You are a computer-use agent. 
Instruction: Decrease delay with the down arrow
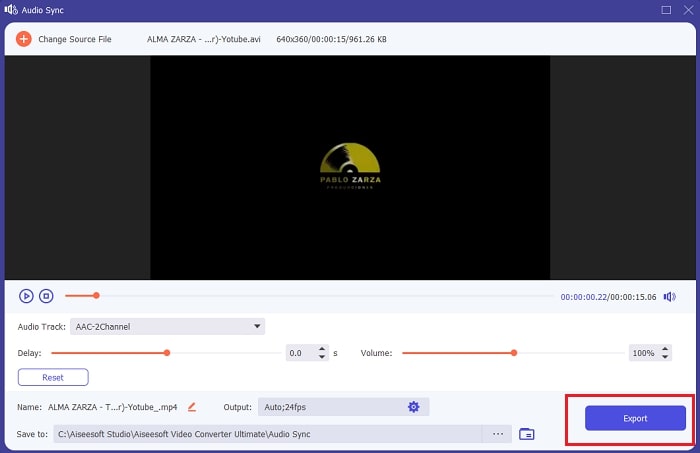coord(322,357)
